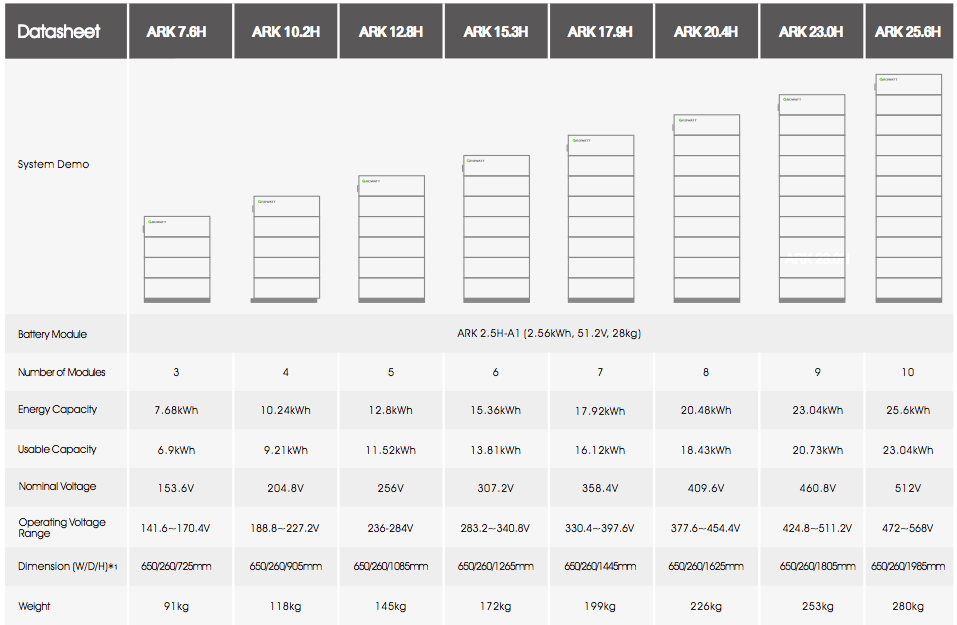957x625 pixels.
Task: Click the ARK 7.6H column header
Action: (x=180, y=32)
